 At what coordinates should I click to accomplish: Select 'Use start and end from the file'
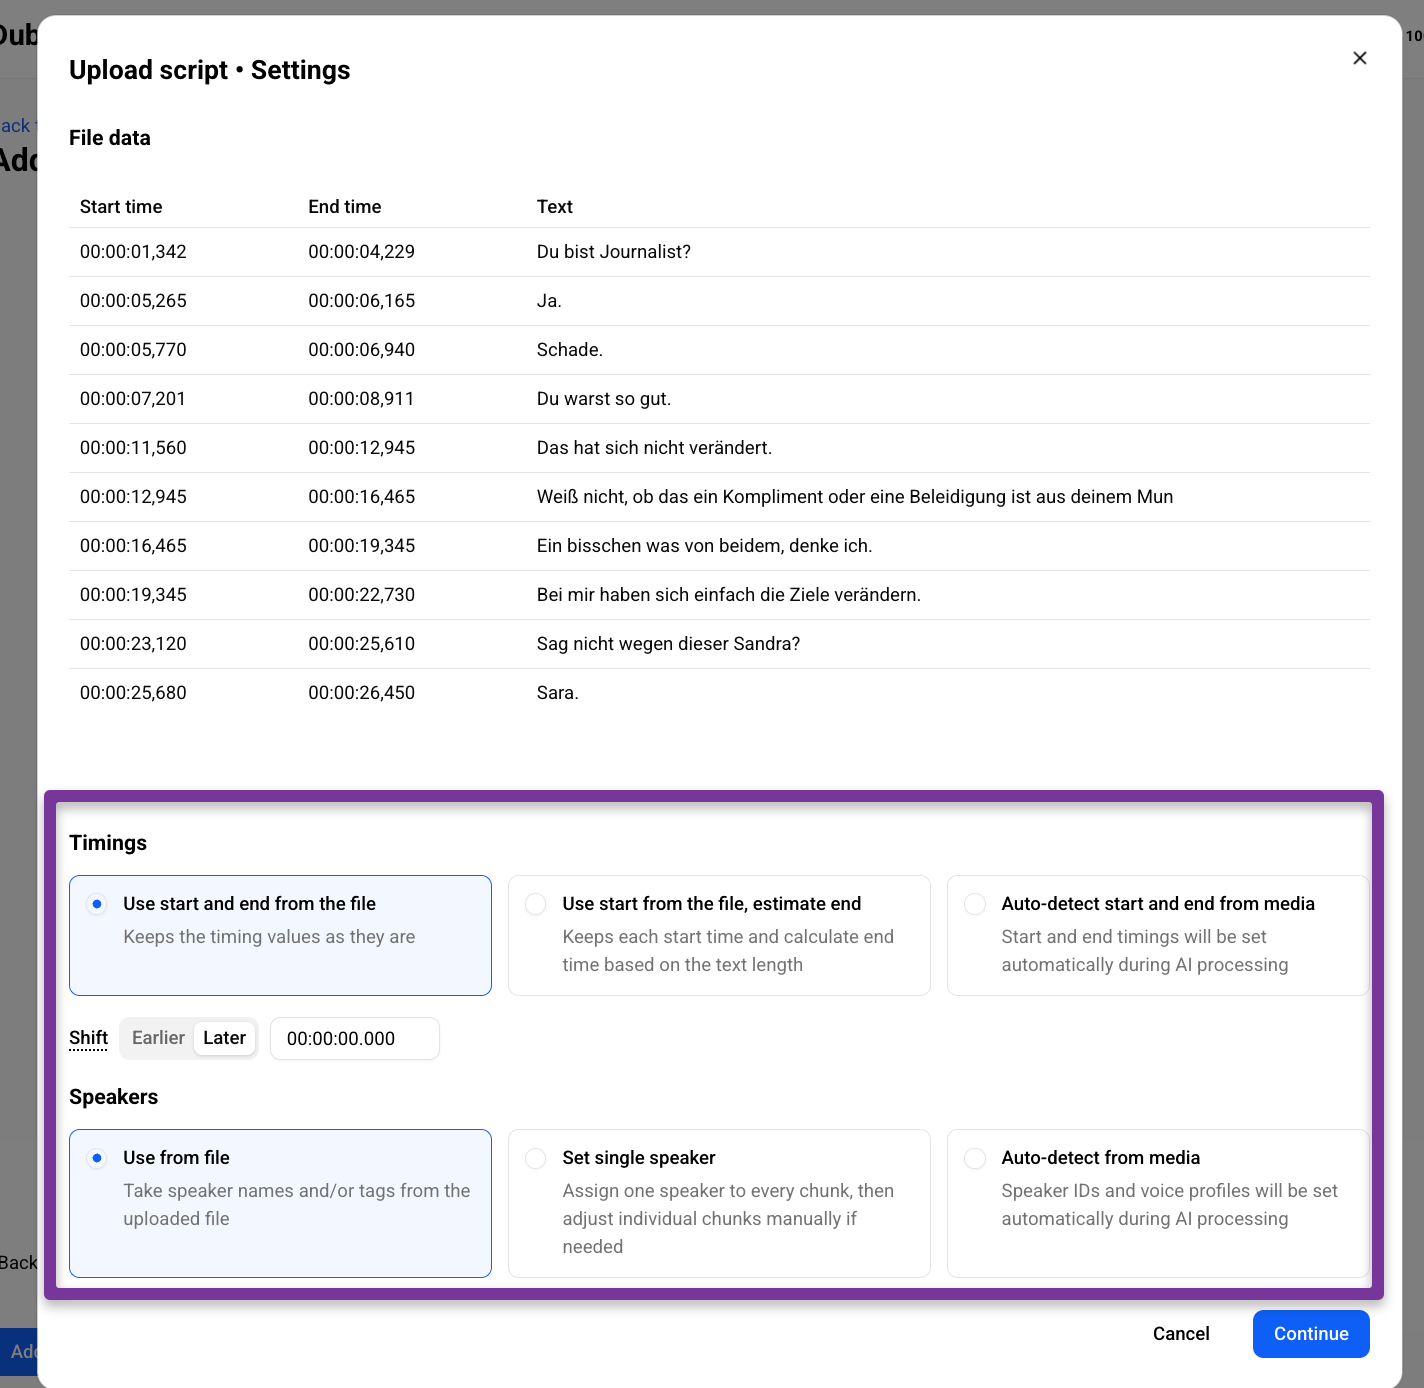point(280,935)
